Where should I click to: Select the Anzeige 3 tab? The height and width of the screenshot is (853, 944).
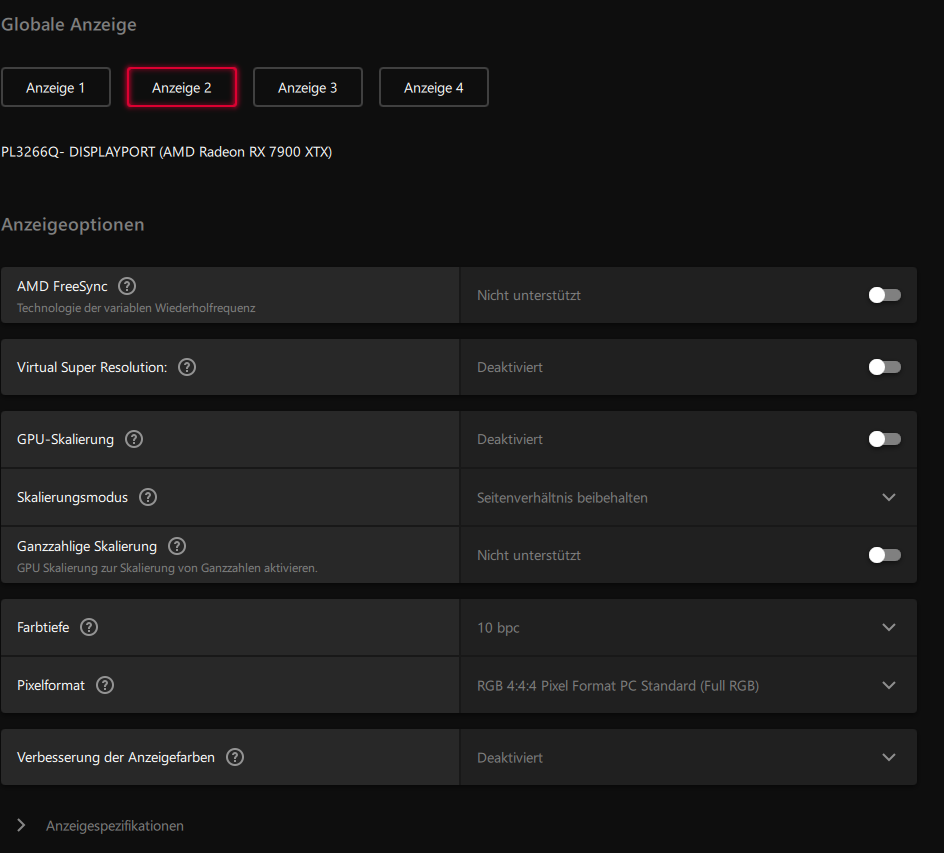point(308,87)
